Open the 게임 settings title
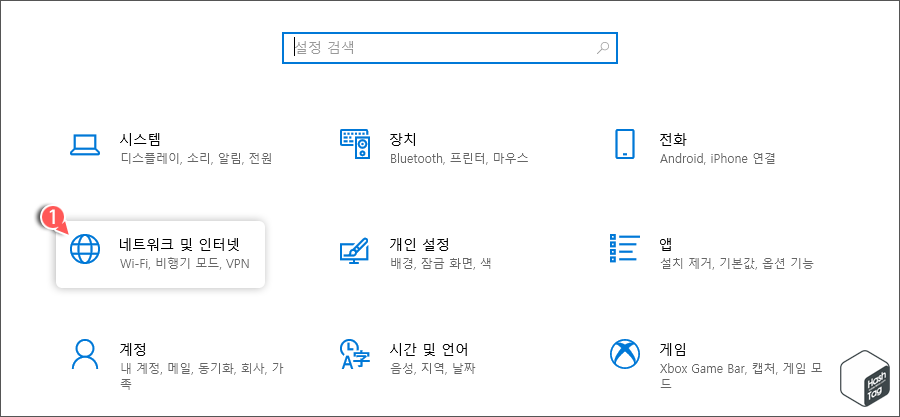Image resolution: width=900 pixels, height=417 pixels. click(x=673, y=349)
